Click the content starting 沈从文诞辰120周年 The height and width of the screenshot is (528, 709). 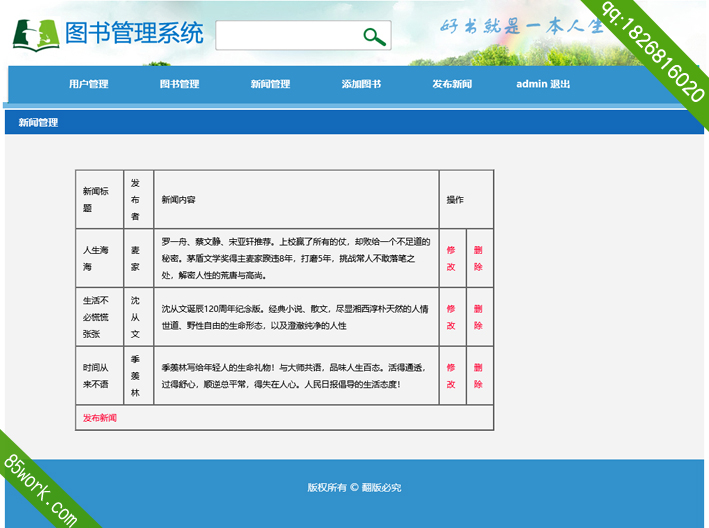(x=296, y=317)
